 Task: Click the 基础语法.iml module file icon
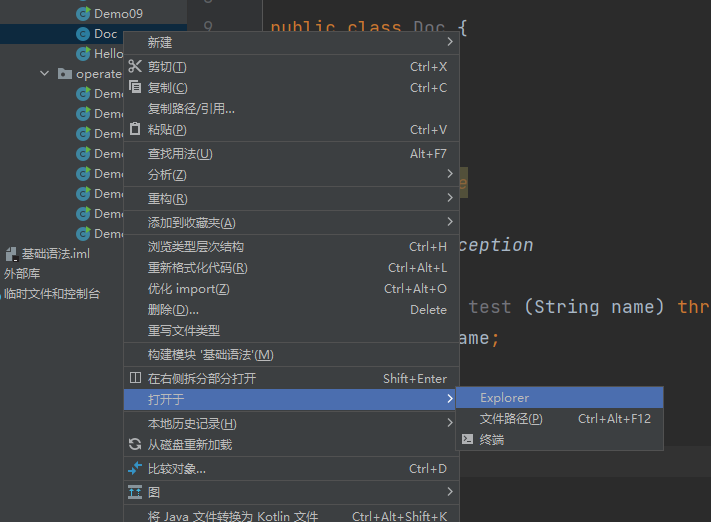click(11, 254)
